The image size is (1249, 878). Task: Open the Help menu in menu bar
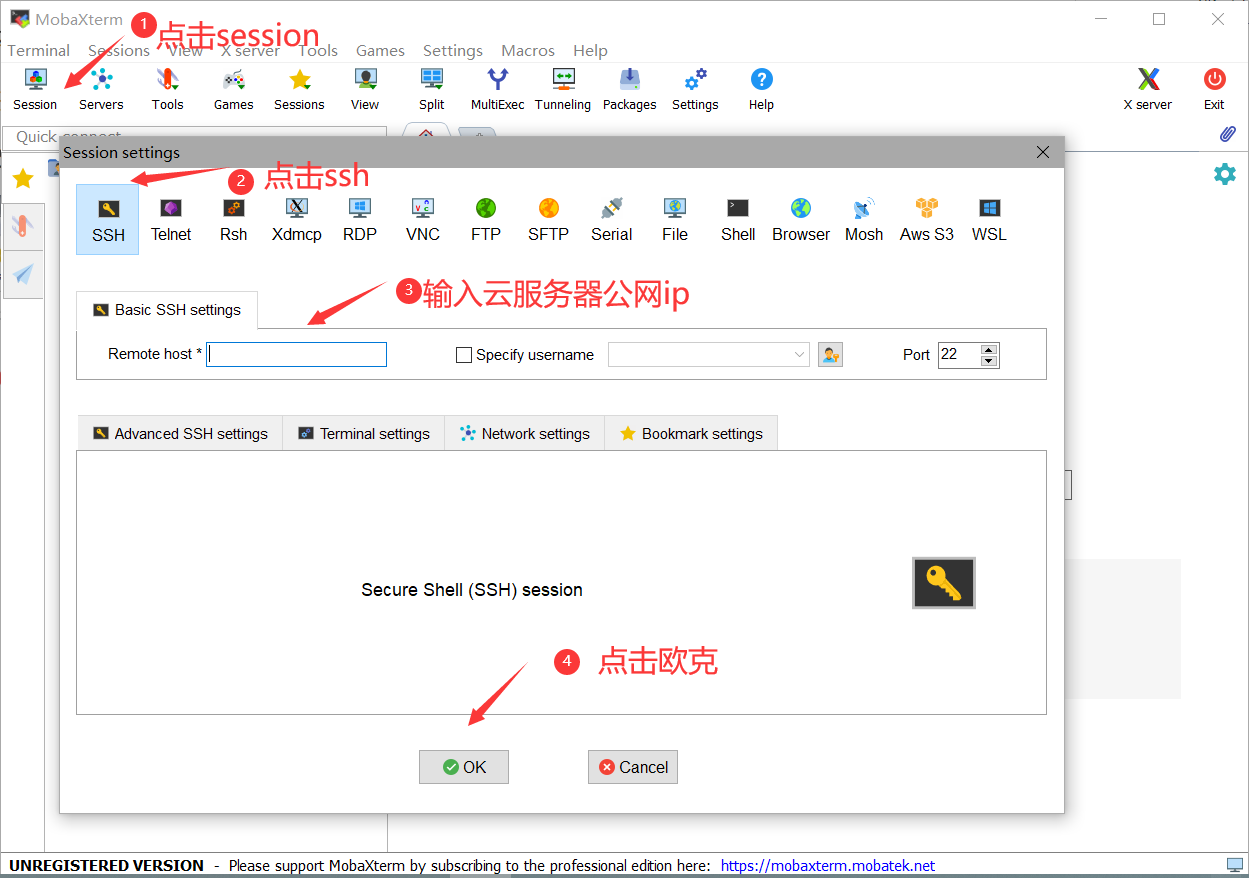click(590, 50)
